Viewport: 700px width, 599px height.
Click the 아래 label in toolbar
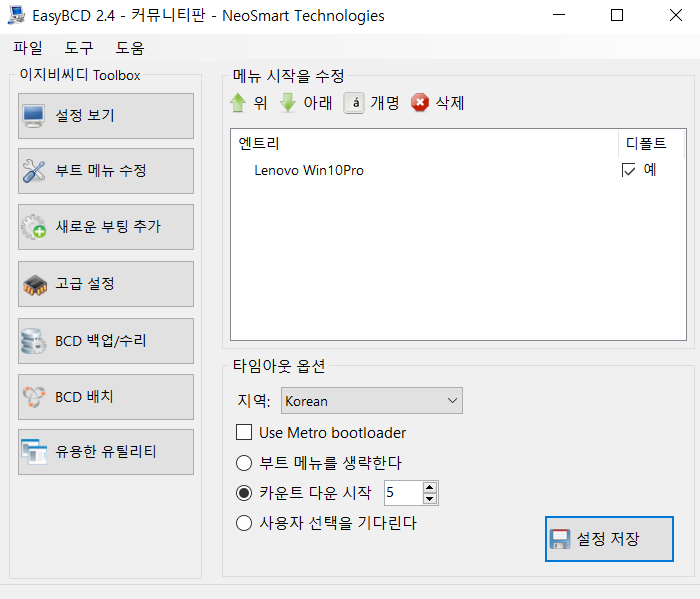point(318,103)
